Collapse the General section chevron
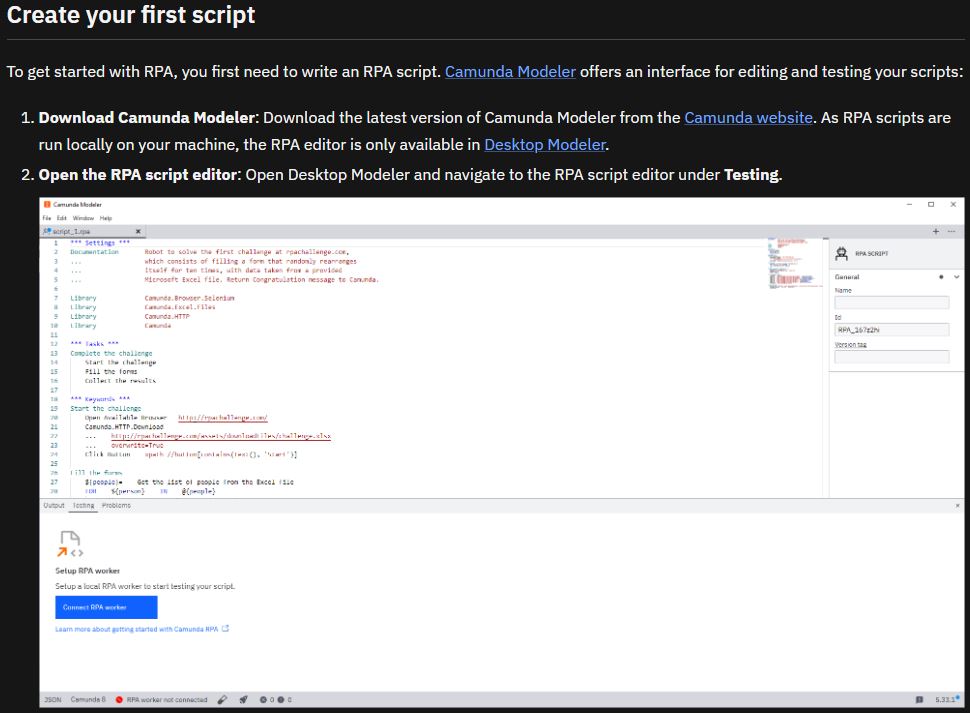This screenshot has width=970, height=713. coord(956,277)
